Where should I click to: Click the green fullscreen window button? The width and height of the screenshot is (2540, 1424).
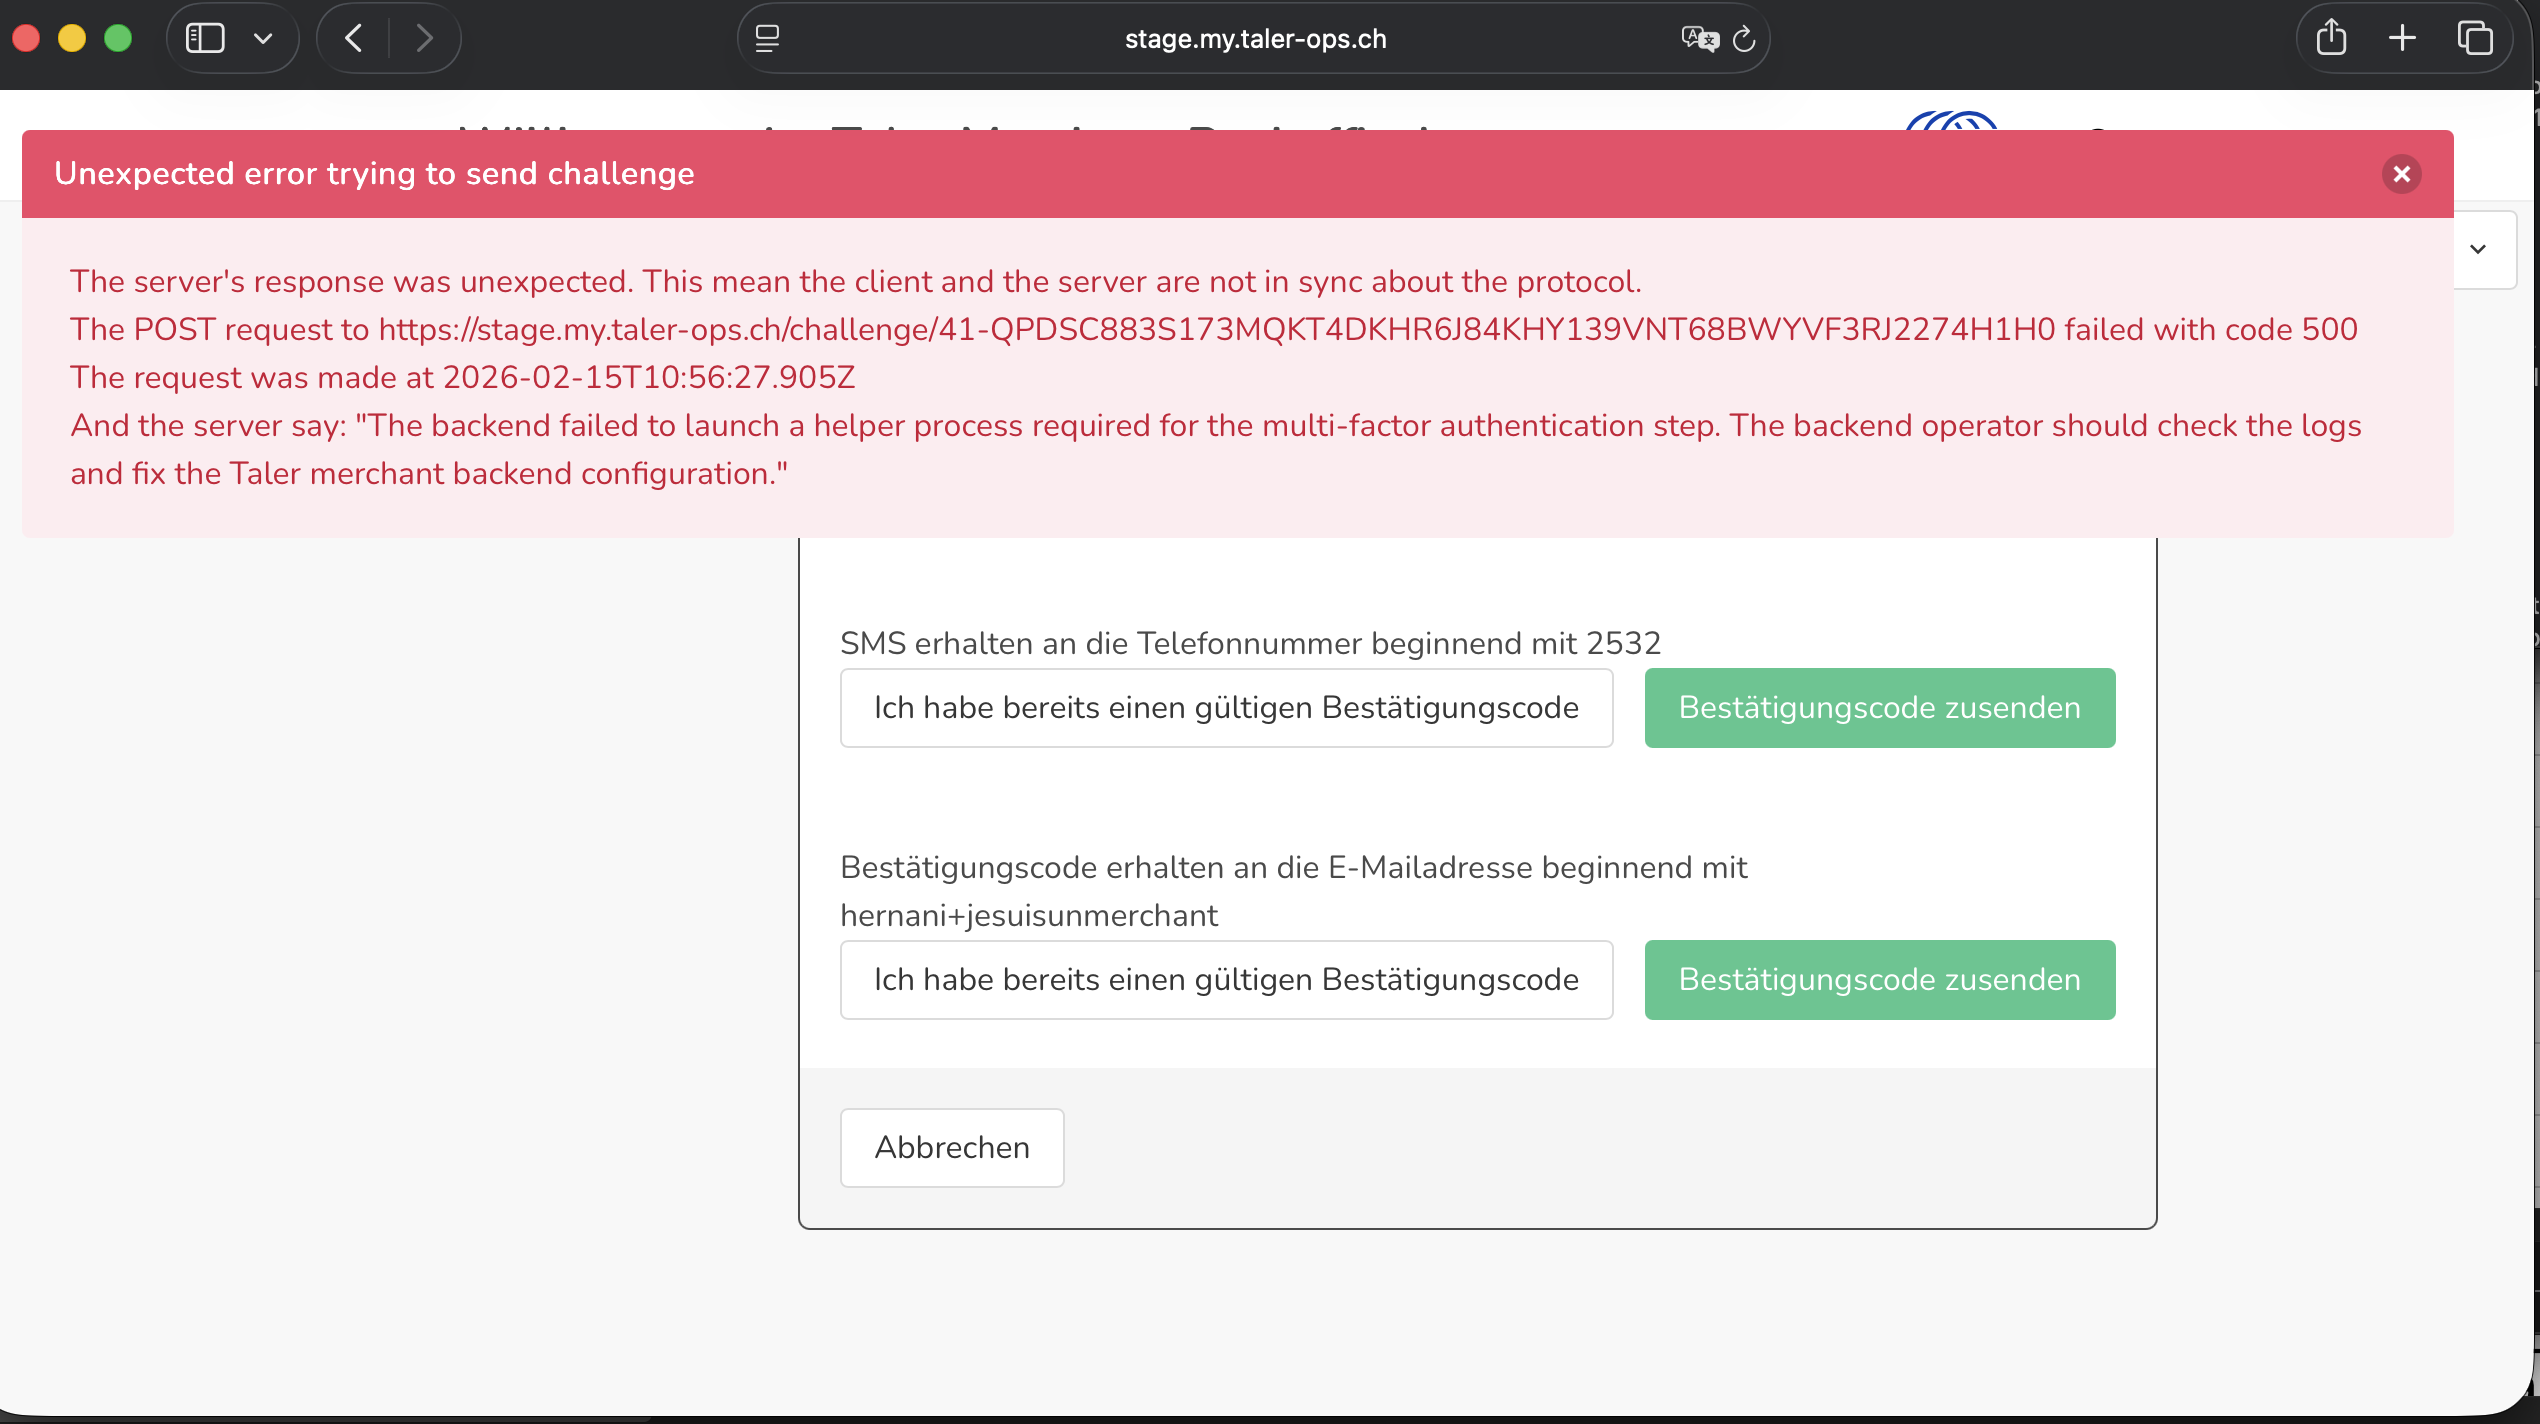[x=118, y=39]
